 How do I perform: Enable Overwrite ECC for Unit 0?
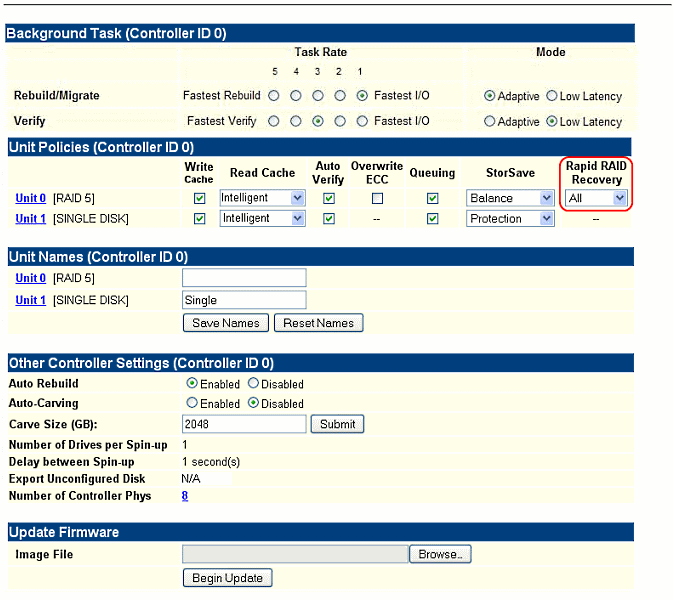pos(377,198)
